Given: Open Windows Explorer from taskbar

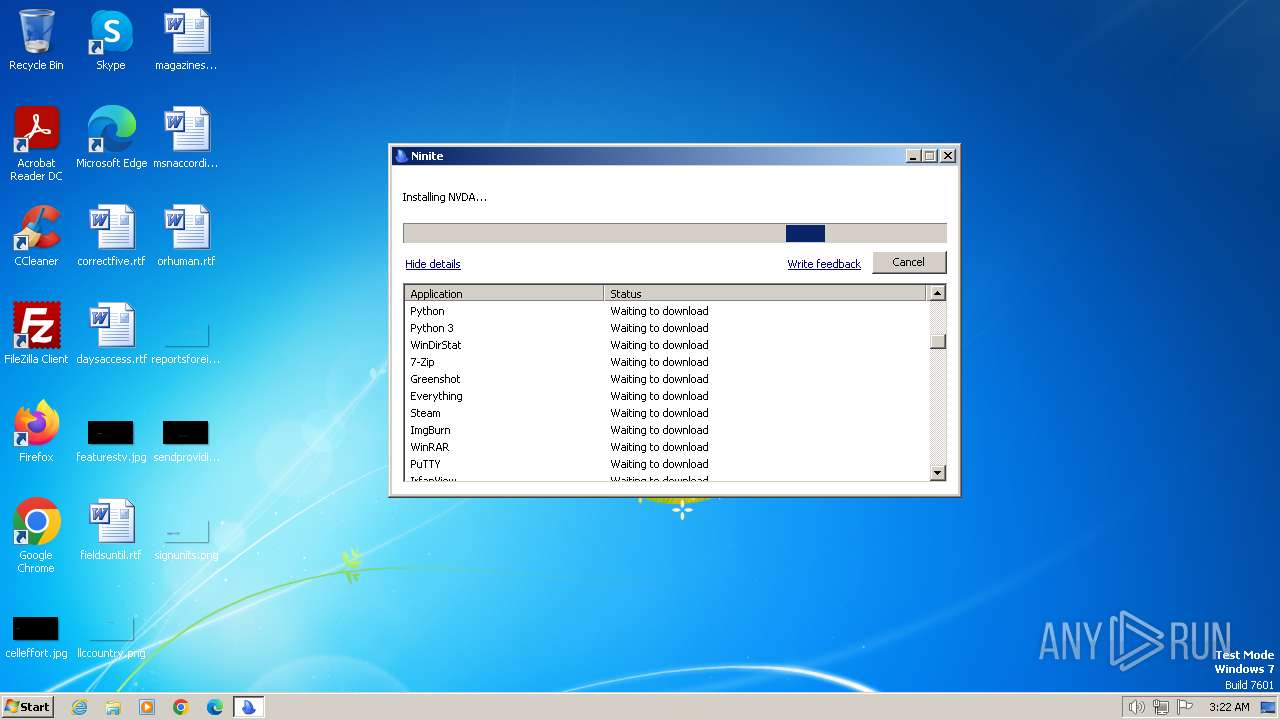Looking at the screenshot, I should click(x=113, y=707).
